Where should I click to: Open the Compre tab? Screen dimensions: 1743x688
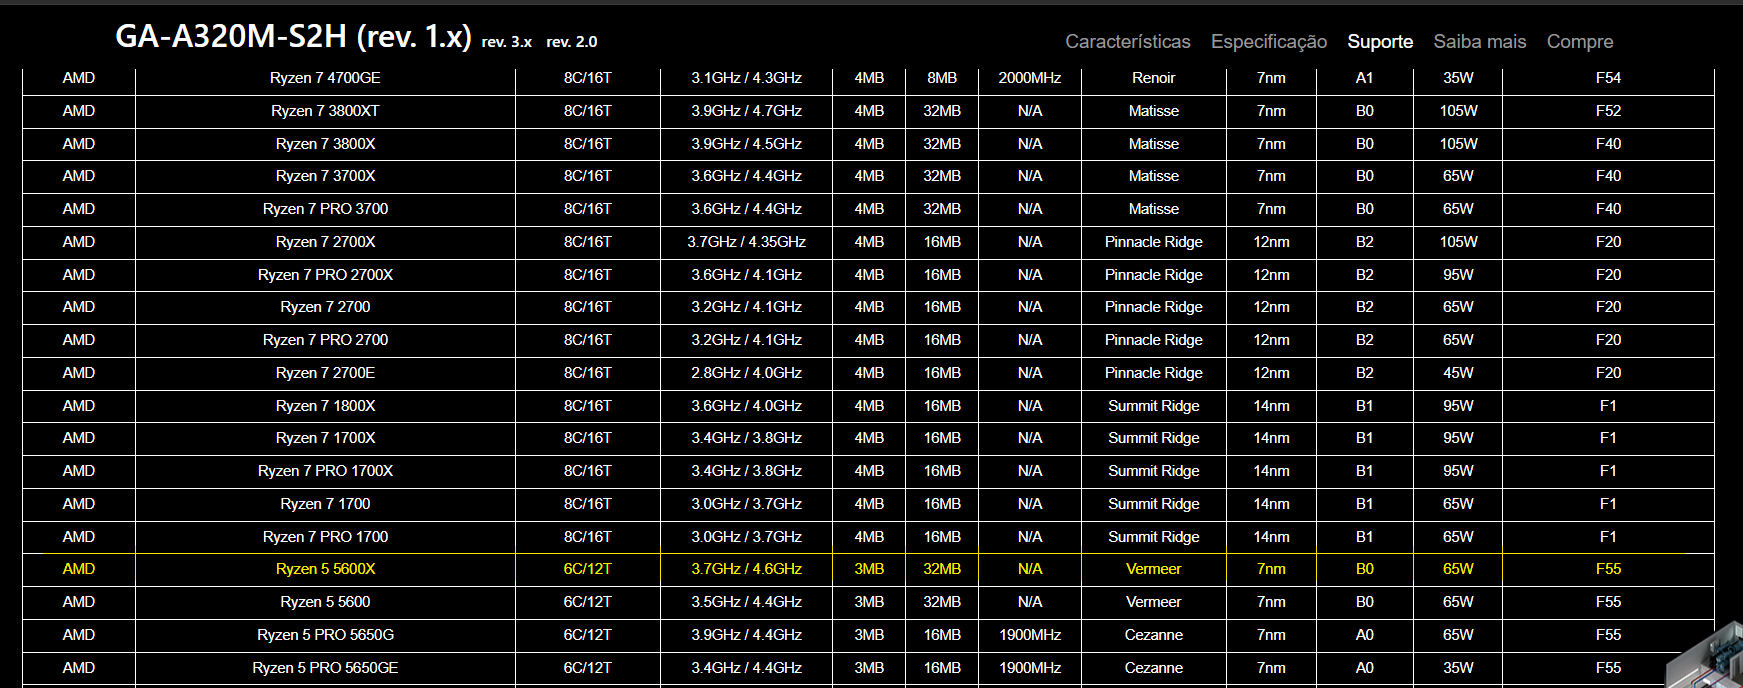click(x=1580, y=42)
